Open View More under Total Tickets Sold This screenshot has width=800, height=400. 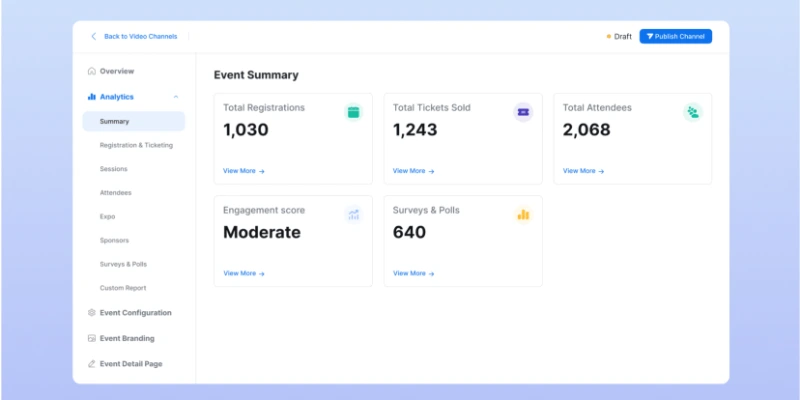tap(413, 171)
